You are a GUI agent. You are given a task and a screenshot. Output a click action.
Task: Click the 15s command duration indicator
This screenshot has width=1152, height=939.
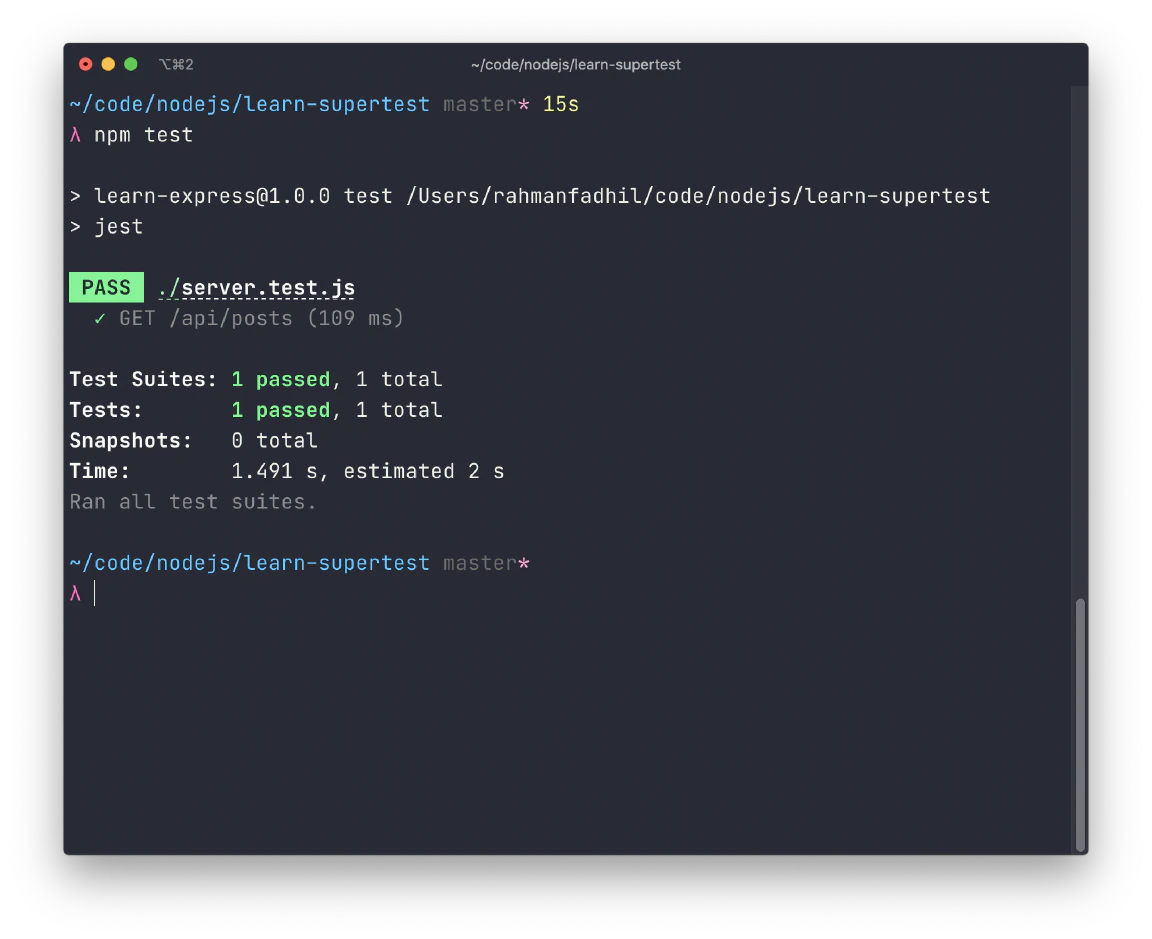(x=561, y=104)
